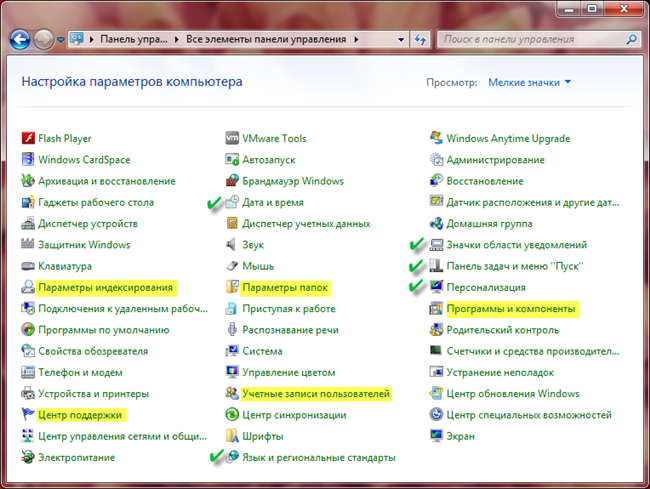650x489 pixels.
Task: Open the Брандмауэр Windows icon
Action: [232, 181]
